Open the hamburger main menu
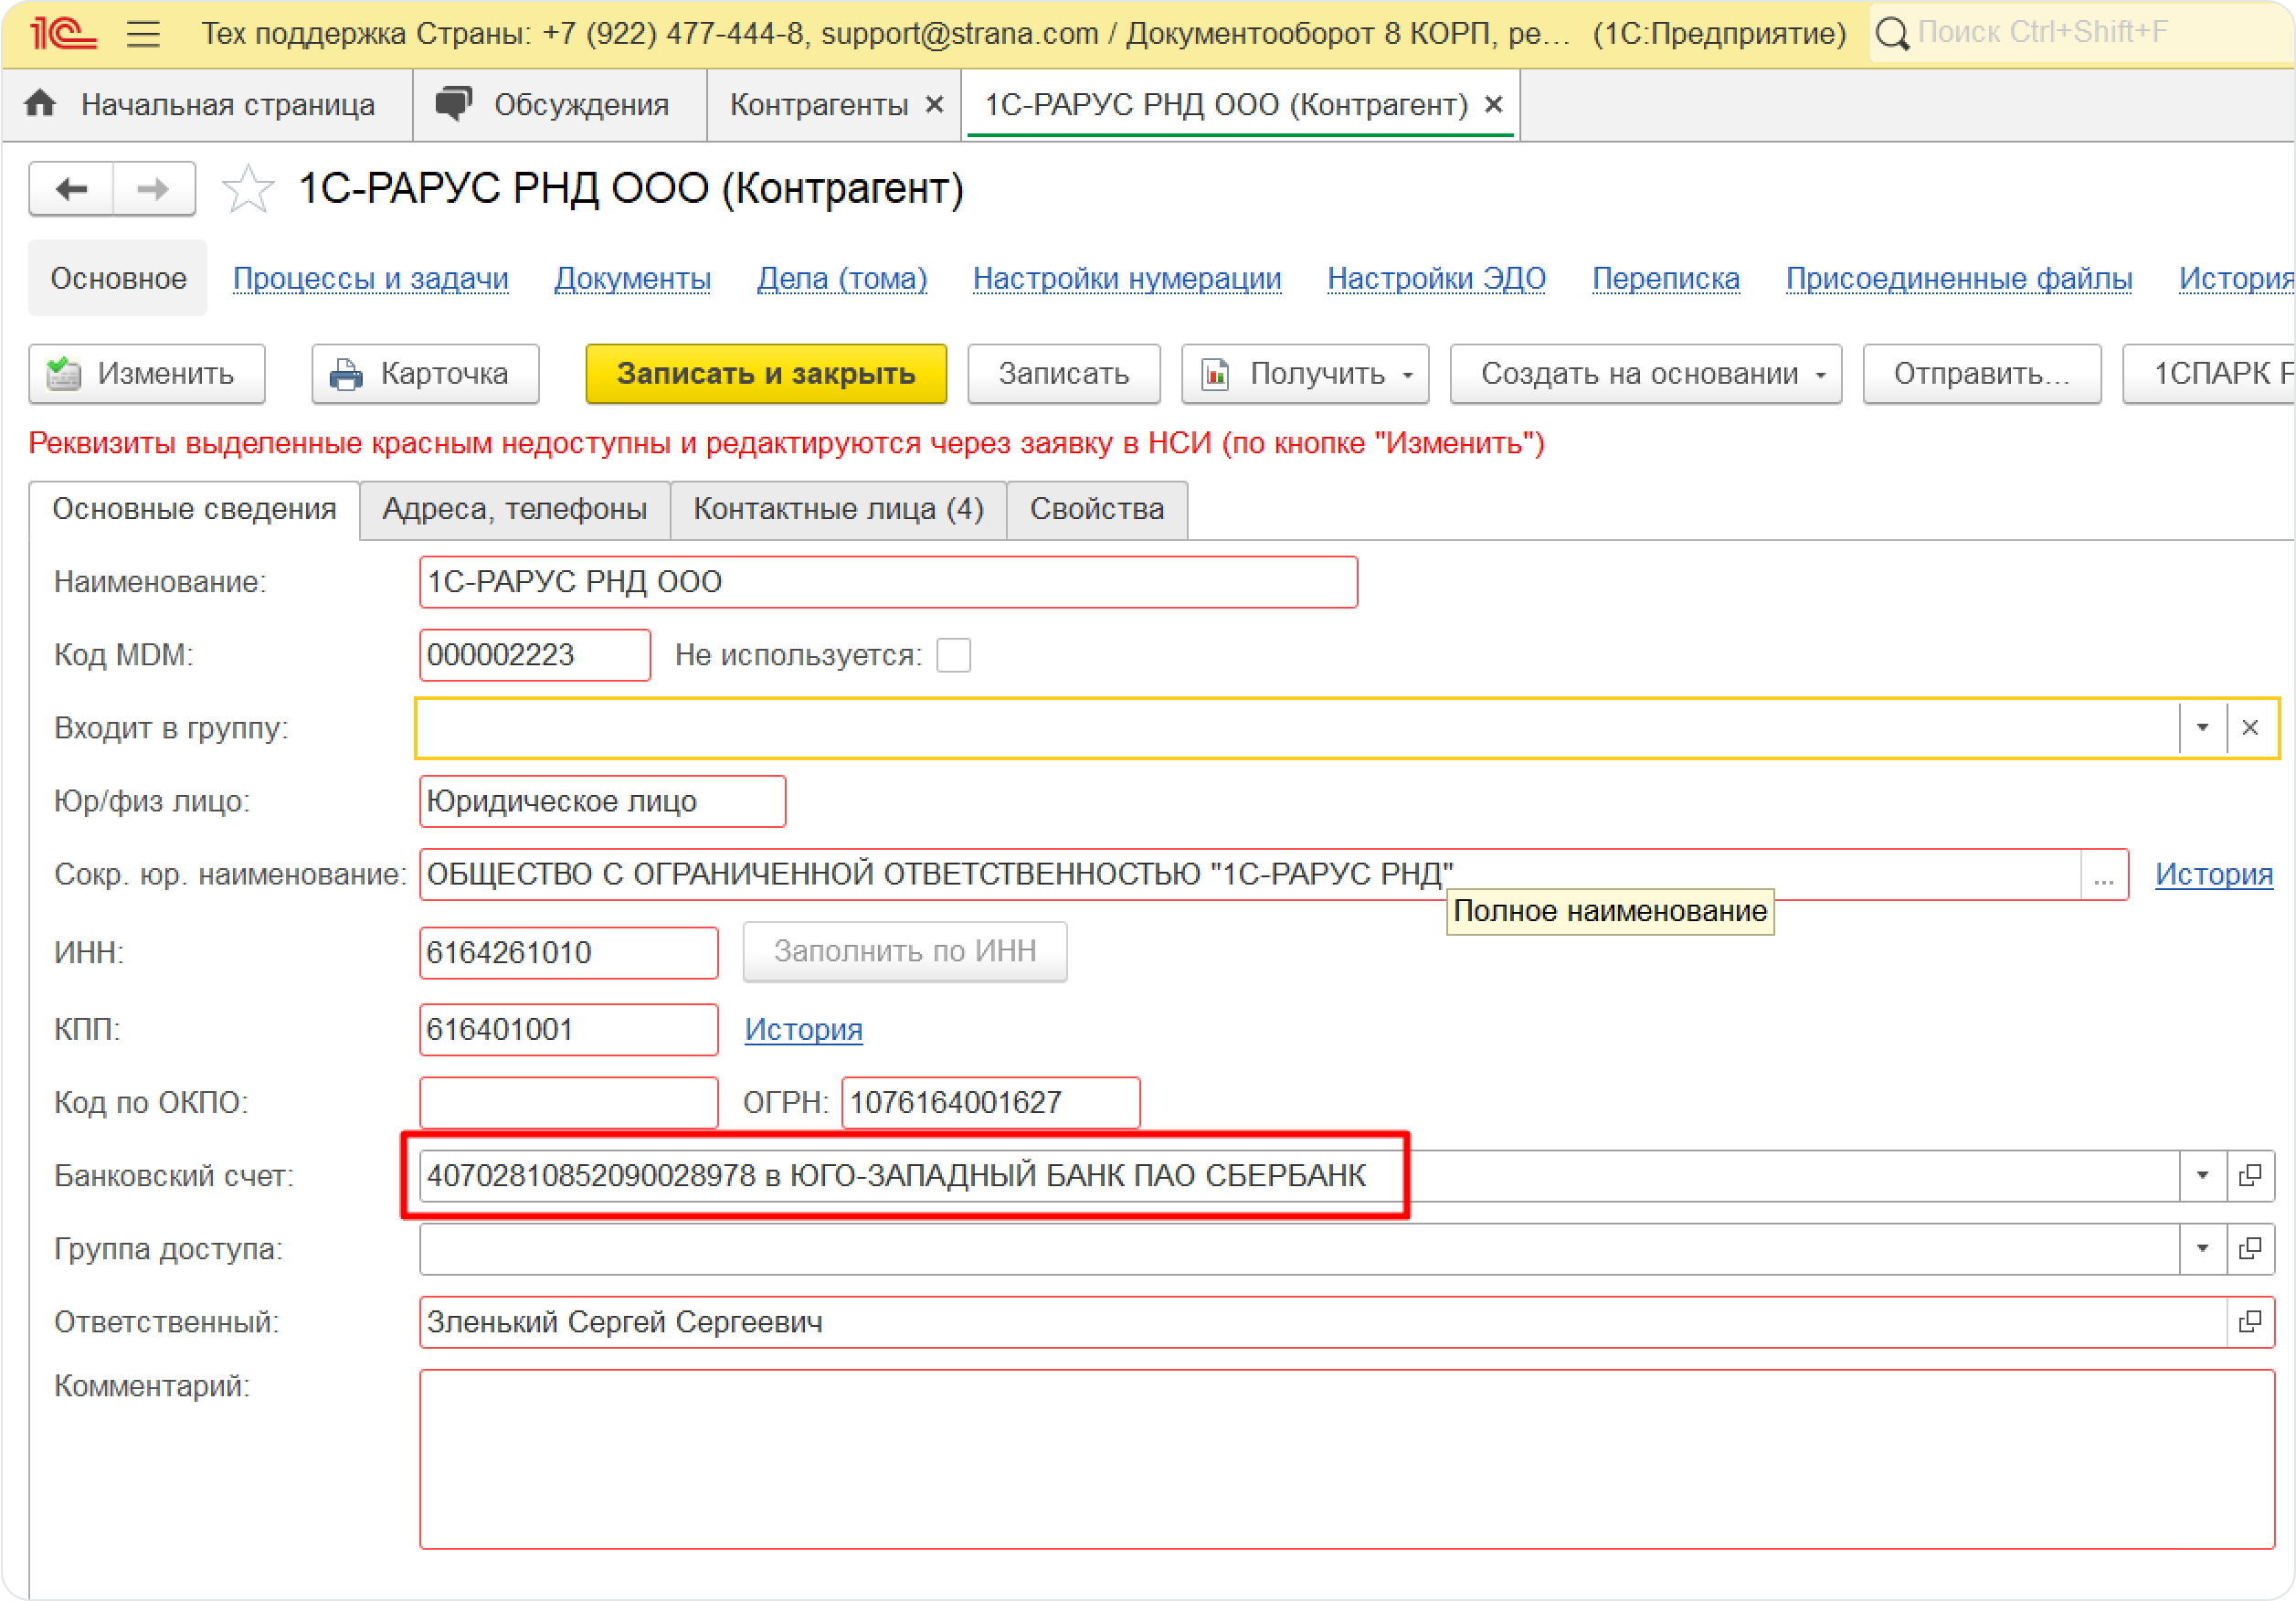Viewport: 2296px width, 1601px height. tap(143, 34)
